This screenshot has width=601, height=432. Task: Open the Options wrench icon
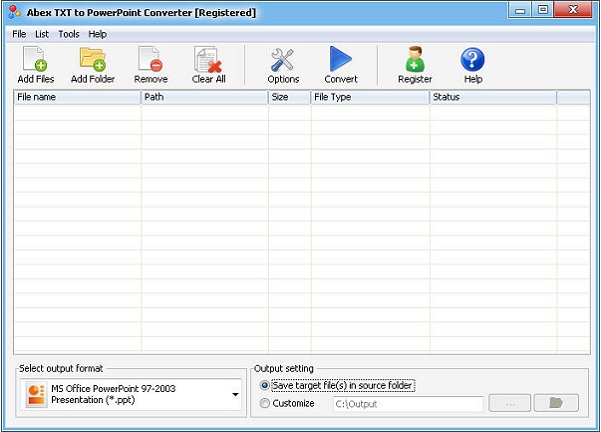pos(282,59)
